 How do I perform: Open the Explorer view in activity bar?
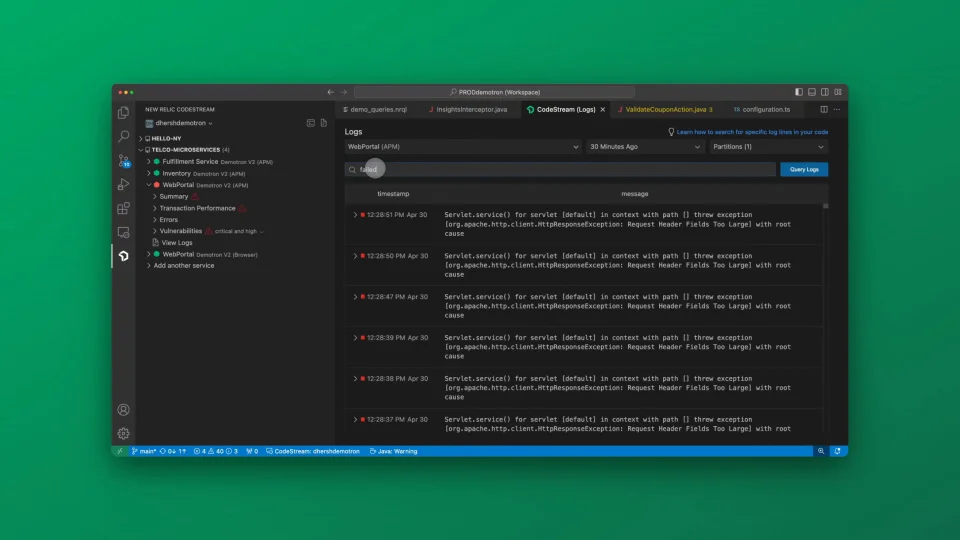123,113
